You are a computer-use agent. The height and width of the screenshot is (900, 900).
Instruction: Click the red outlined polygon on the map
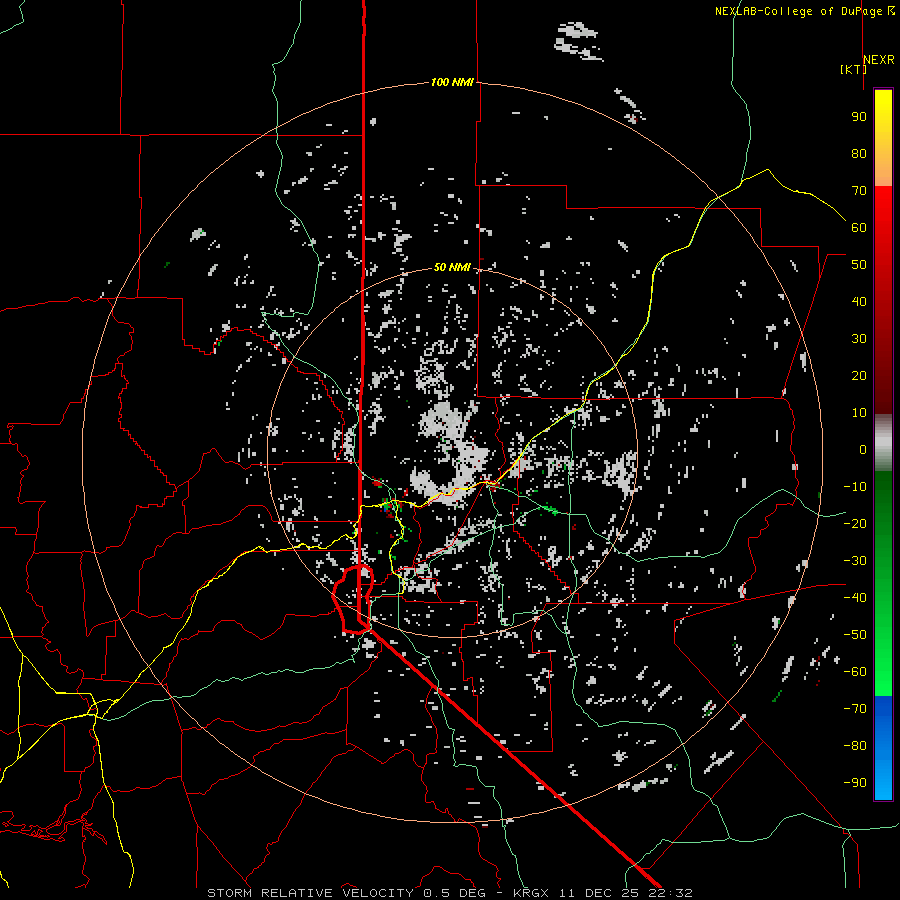click(x=354, y=599)
